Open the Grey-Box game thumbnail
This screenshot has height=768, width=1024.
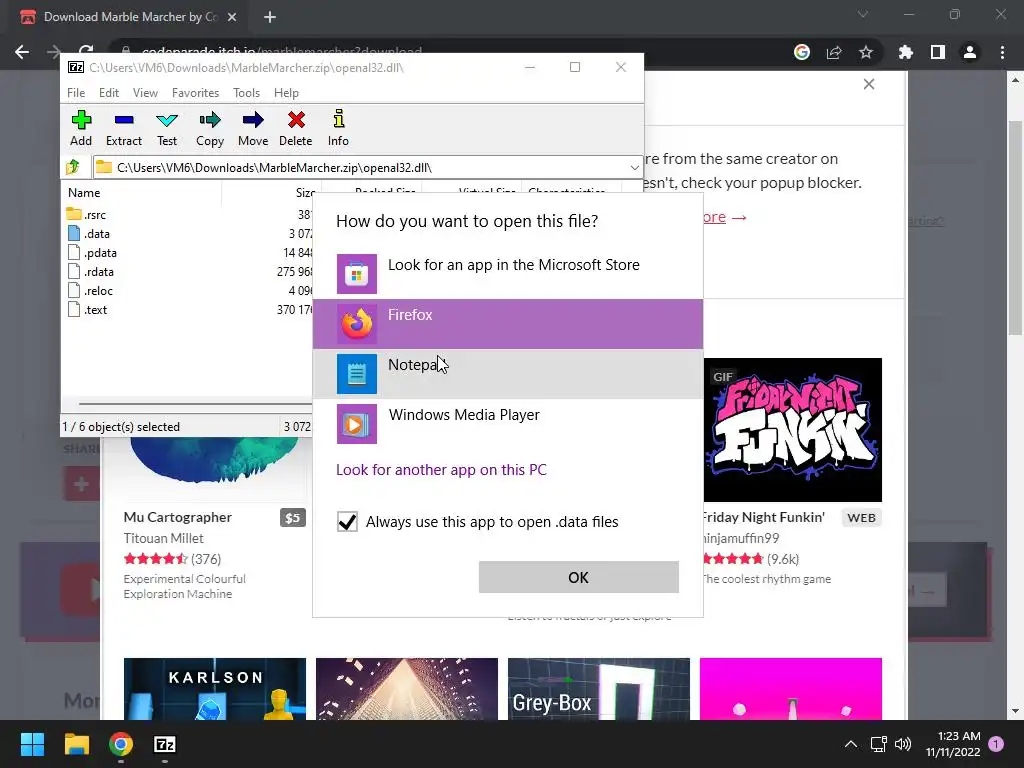click(x=599, y=689)
